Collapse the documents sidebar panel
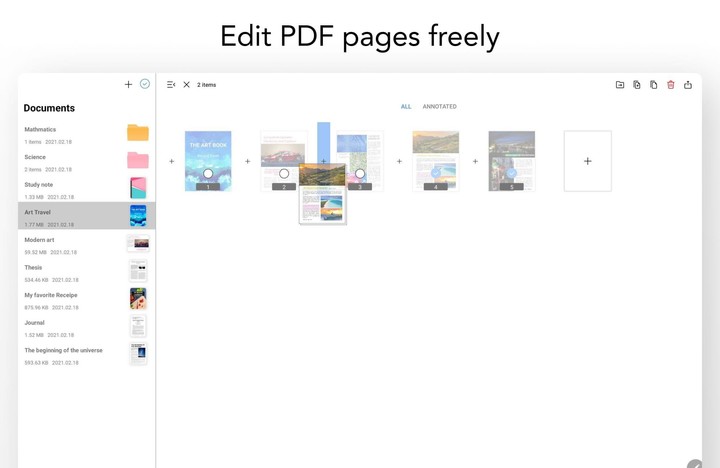The image size is (720, 468). 171,85
